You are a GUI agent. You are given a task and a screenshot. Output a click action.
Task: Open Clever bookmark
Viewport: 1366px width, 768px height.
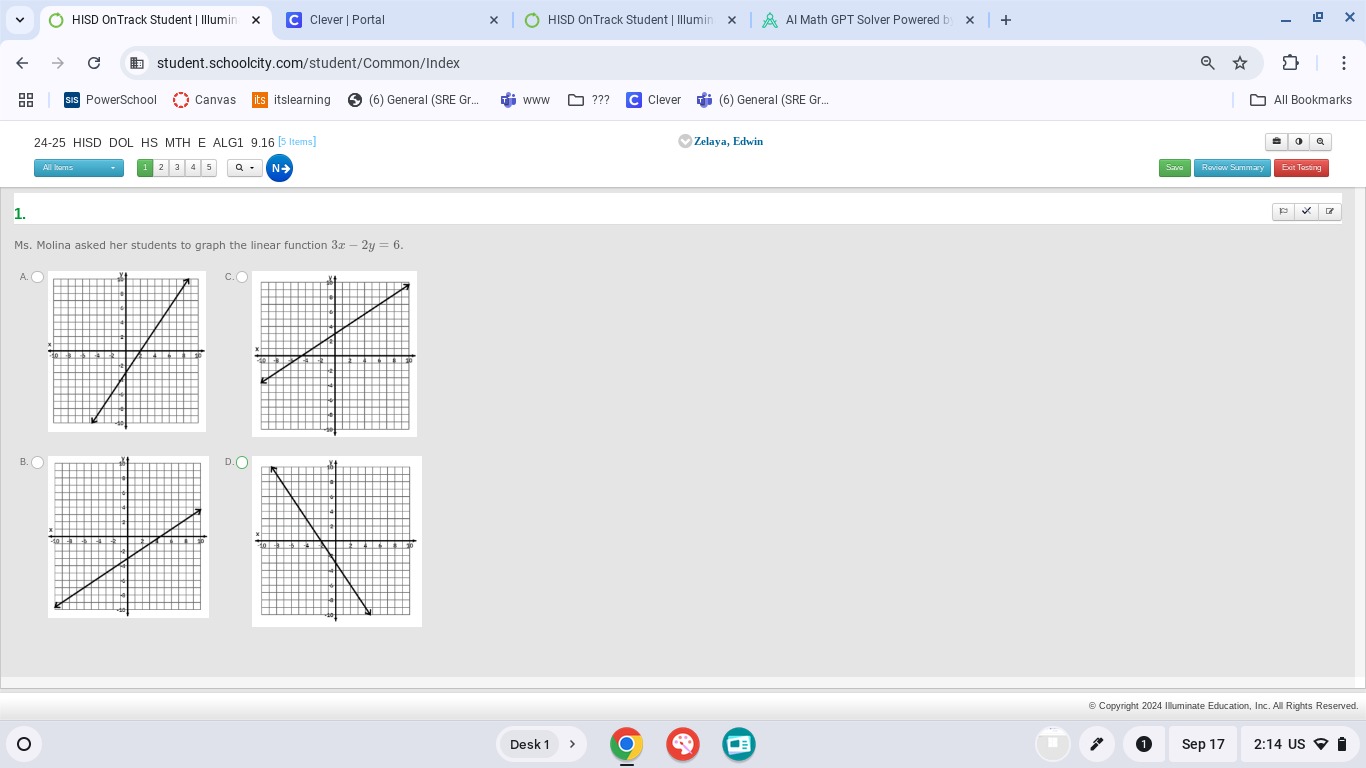pyautogui.click(x=654, y=100)
